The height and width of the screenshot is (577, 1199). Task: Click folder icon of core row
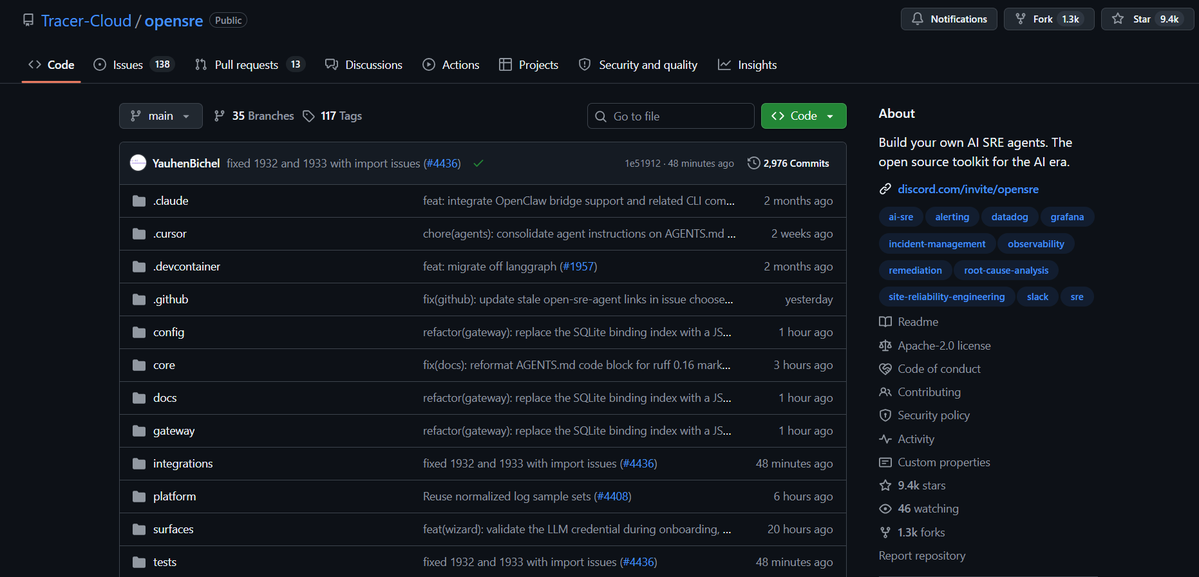coord(138,365)
